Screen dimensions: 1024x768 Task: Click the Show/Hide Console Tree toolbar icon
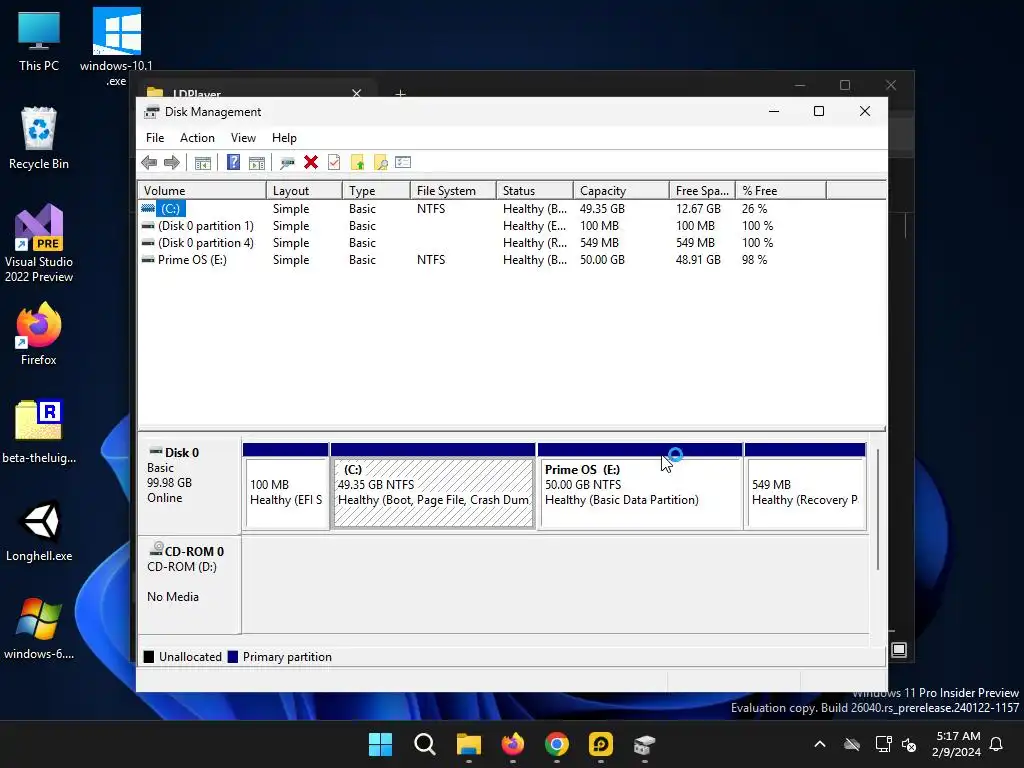pos(203,163)
